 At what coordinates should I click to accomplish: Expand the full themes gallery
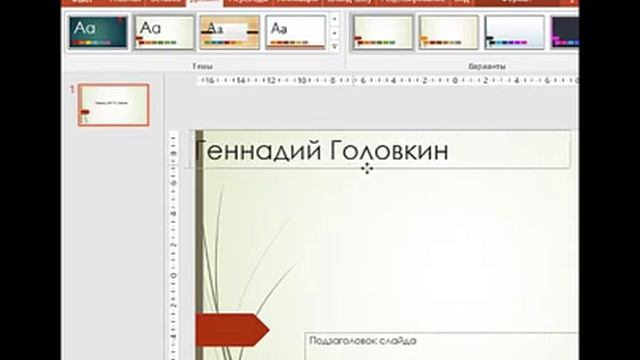click(x=334, y=46)
